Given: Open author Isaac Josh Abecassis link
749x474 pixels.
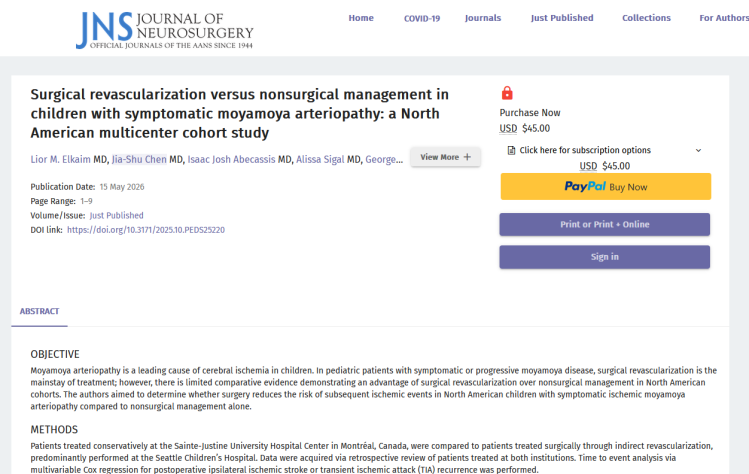Looking at the screenshot, I should click(x=231, y=160).
